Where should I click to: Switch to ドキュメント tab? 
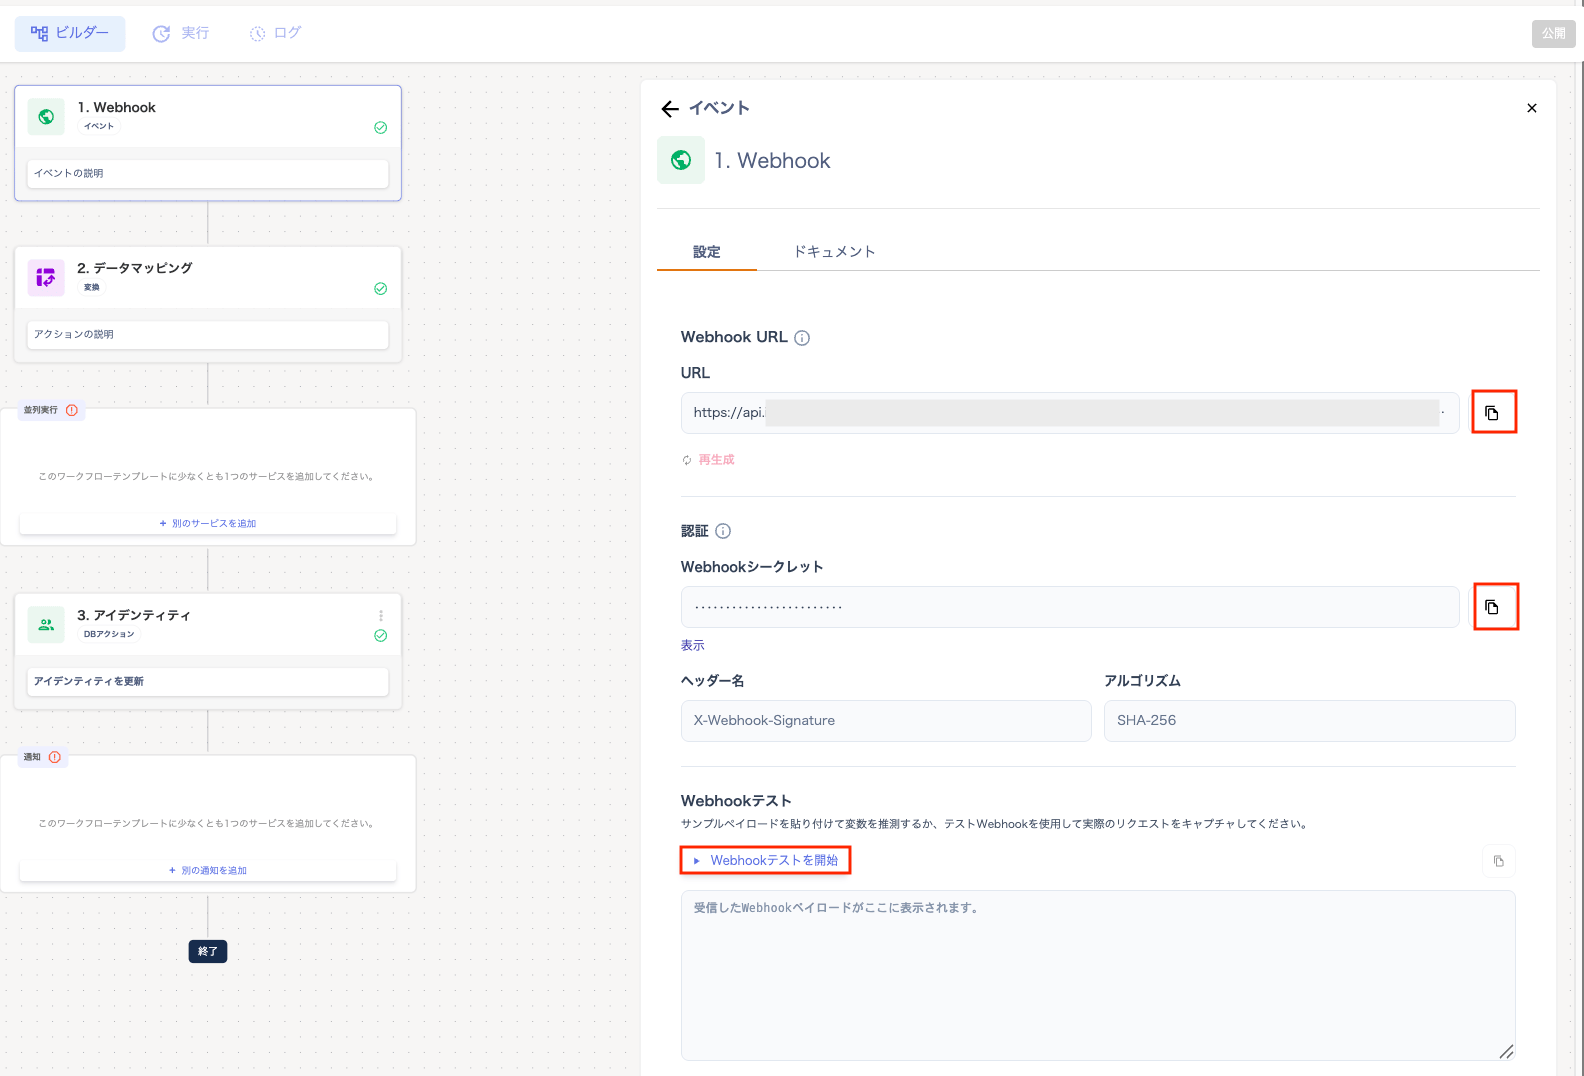[835, 252]
